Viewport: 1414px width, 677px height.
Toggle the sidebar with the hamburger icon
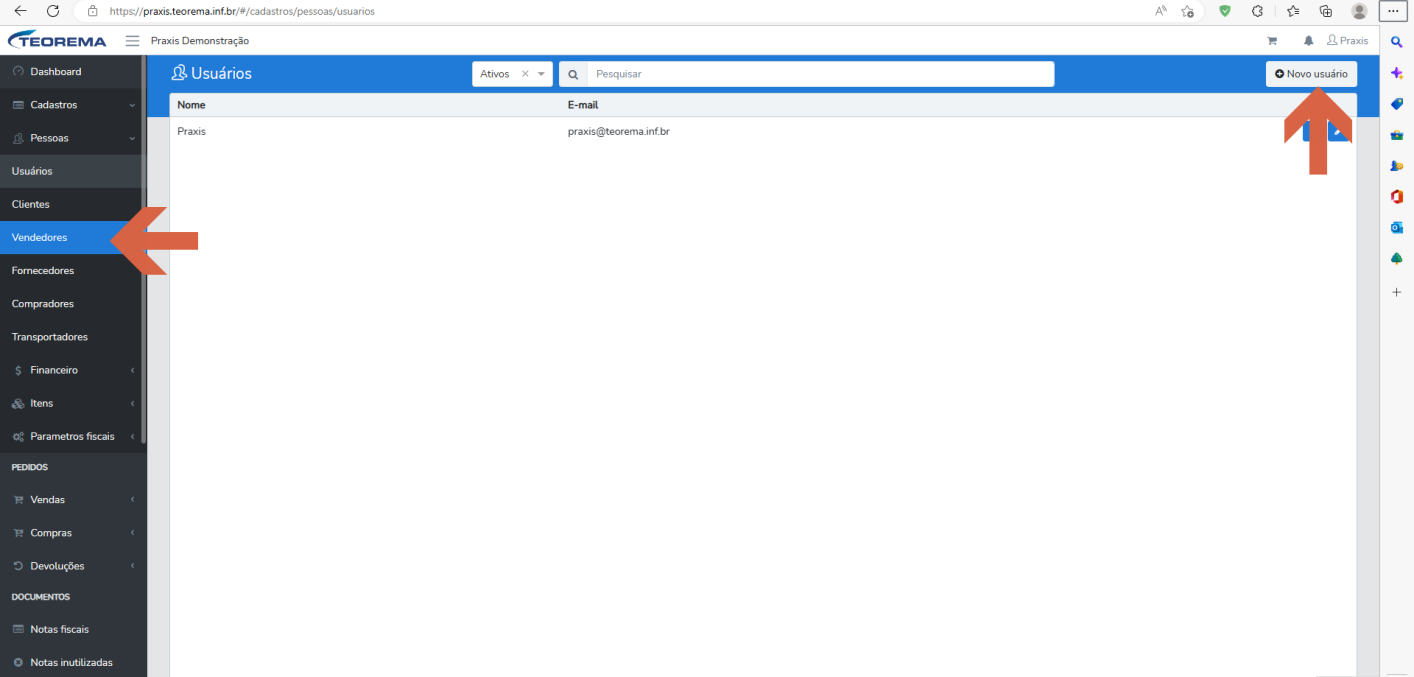pos(132,41)
